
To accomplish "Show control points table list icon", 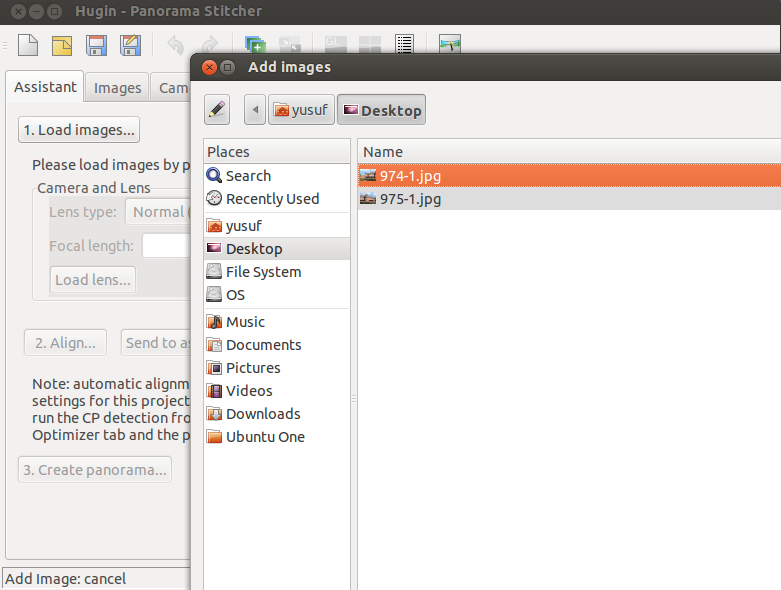I will 404,44.
